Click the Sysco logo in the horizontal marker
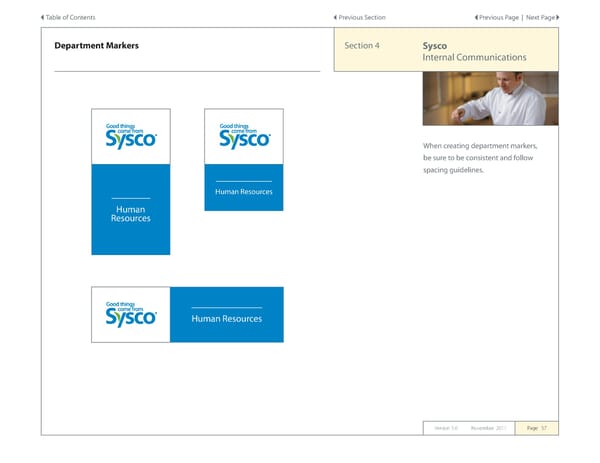600x463 pixels. (x=131, y=314)
